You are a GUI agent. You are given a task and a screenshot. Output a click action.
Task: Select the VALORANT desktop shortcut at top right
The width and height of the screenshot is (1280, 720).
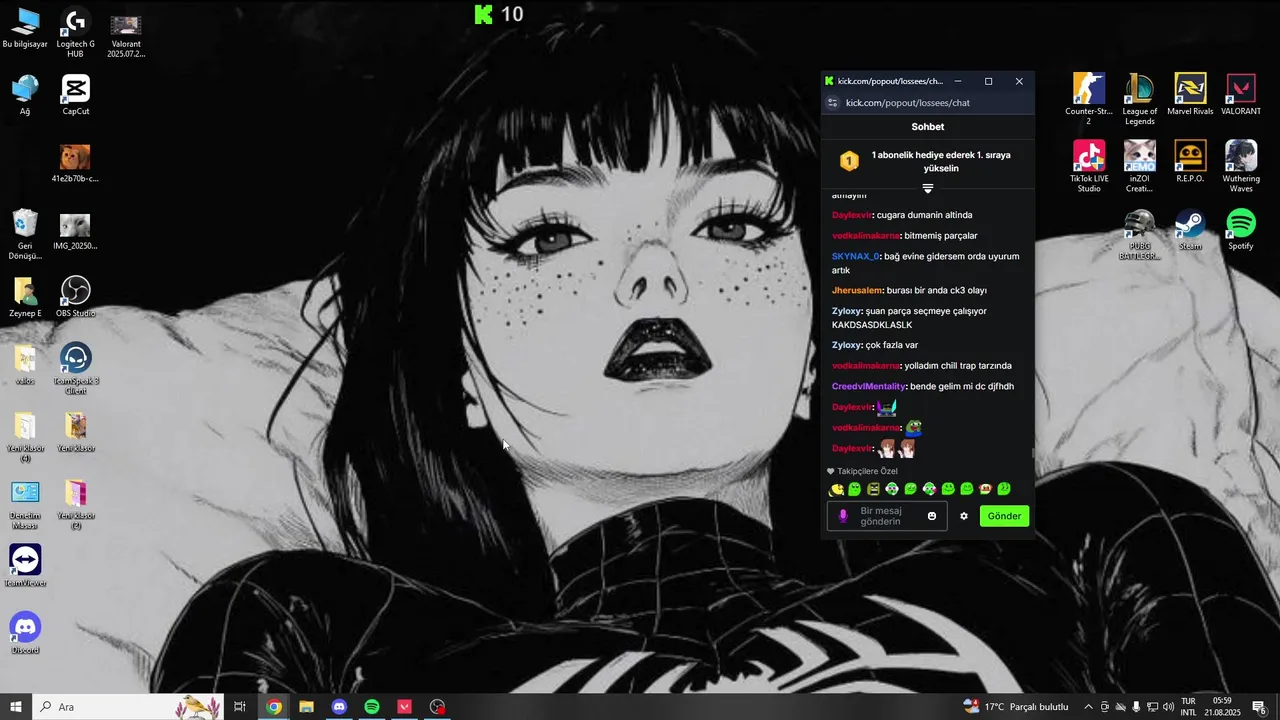pos(1241,94)
